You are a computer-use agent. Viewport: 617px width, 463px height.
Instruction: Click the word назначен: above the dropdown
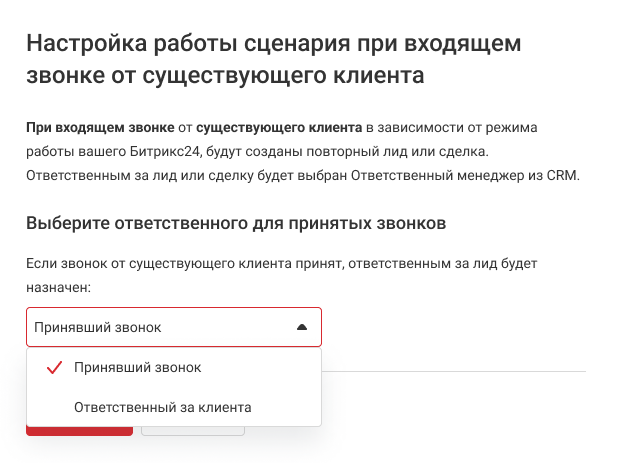pos(59,286)
